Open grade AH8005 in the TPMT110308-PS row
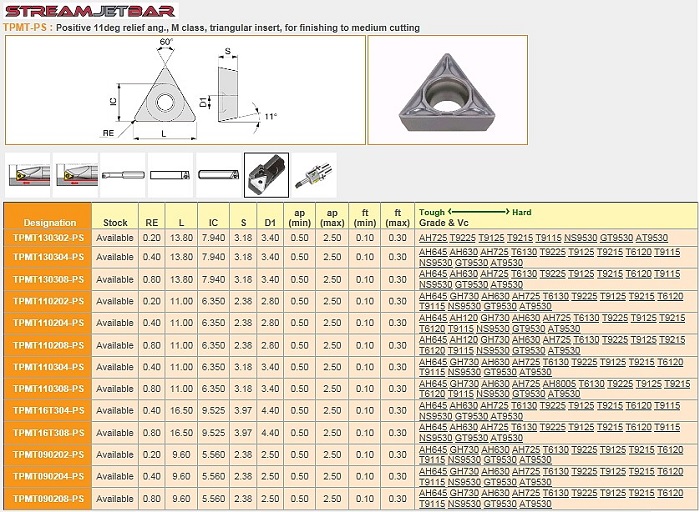This screenshot has width=700, height=512. [x=558, y=384]
